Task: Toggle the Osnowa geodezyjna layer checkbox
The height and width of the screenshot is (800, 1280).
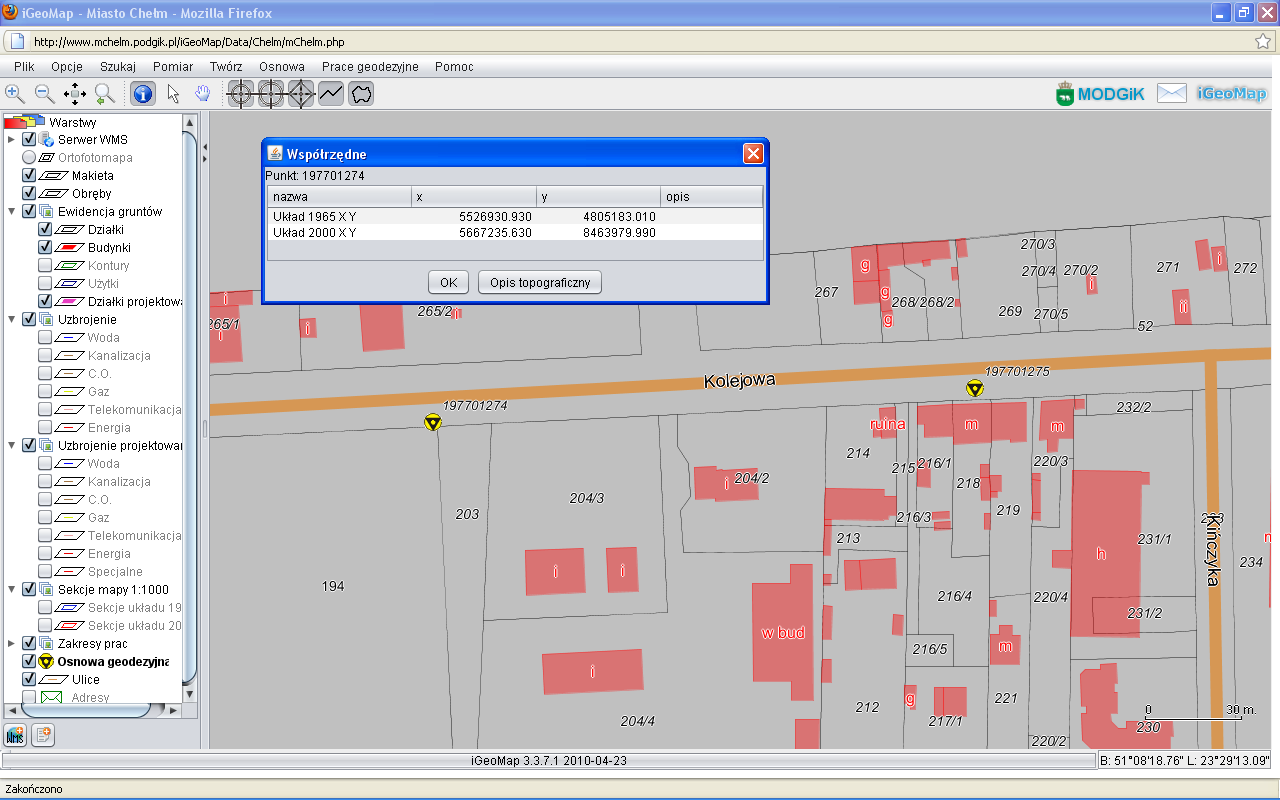Action: 29,662
